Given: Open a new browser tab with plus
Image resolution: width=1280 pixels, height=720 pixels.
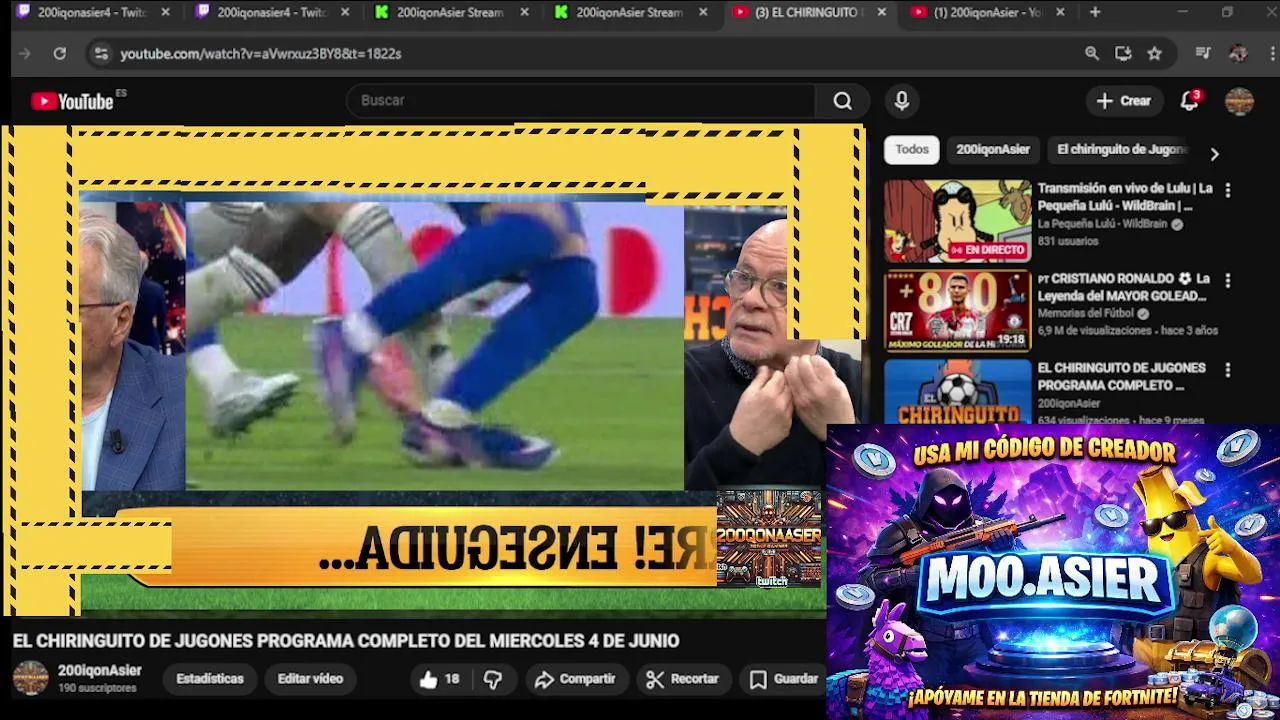Looking at the screenshot, I should pyautogui.click(x=1095, y=12).
